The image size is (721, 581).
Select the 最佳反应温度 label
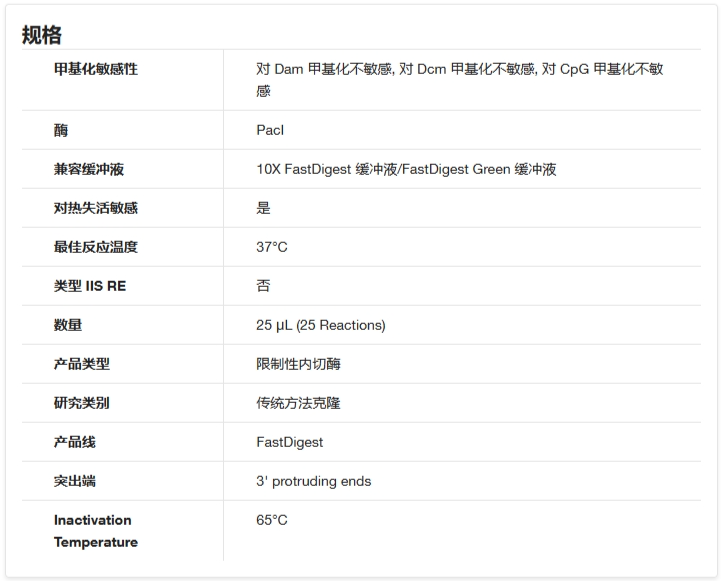pos(96,247)
